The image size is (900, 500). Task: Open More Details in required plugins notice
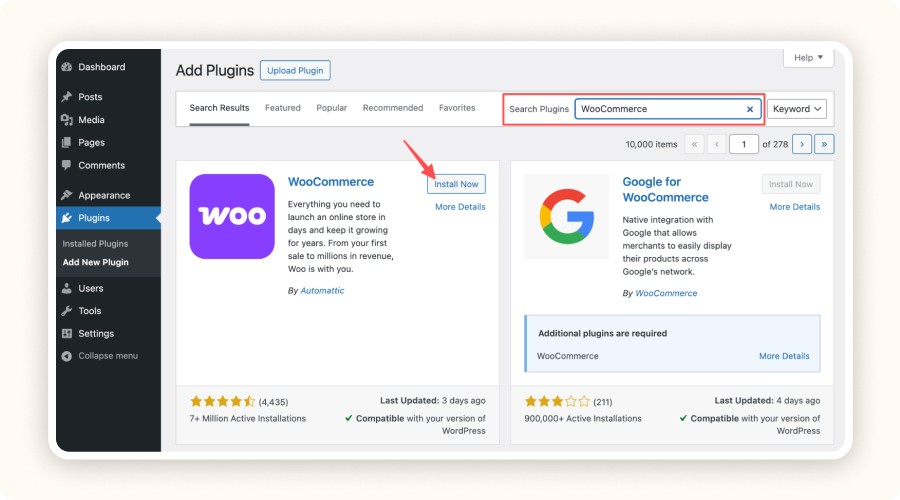point(784,356)
